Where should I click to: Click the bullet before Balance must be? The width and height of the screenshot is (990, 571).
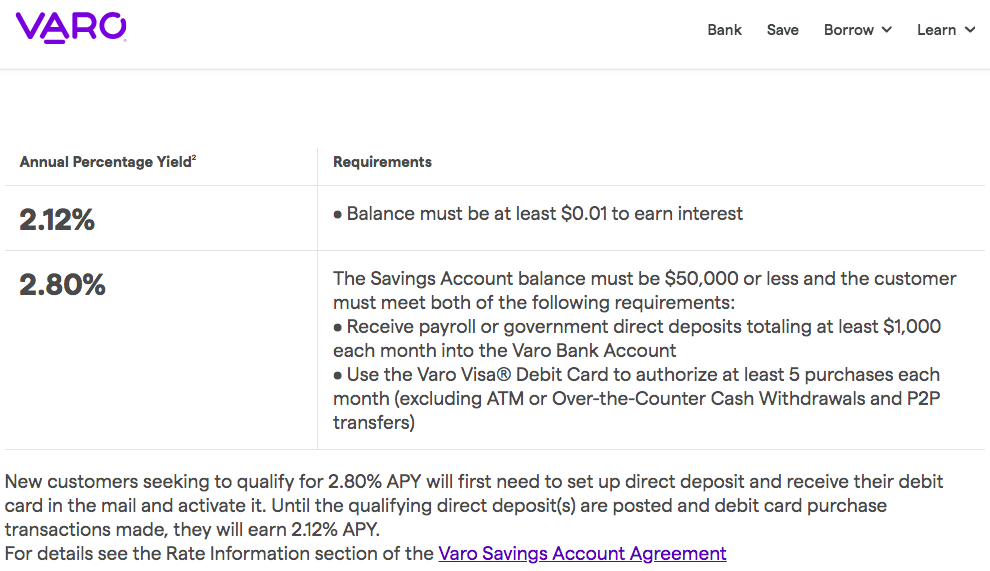pos(338,215)
